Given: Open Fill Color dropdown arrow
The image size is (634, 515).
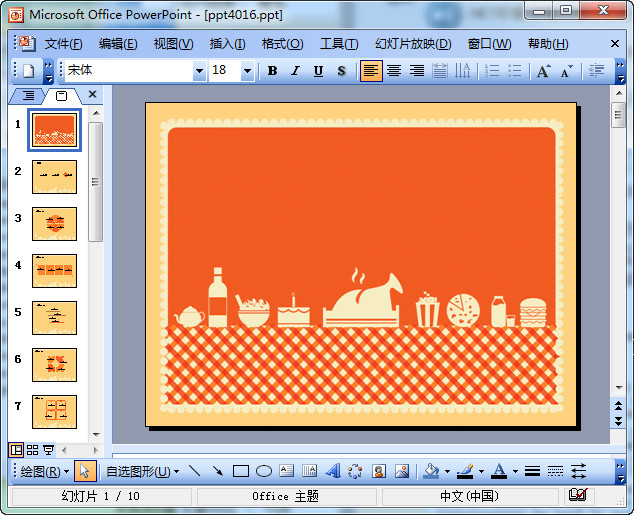Looking at the screenshot, I should click(x=447, y=471).
